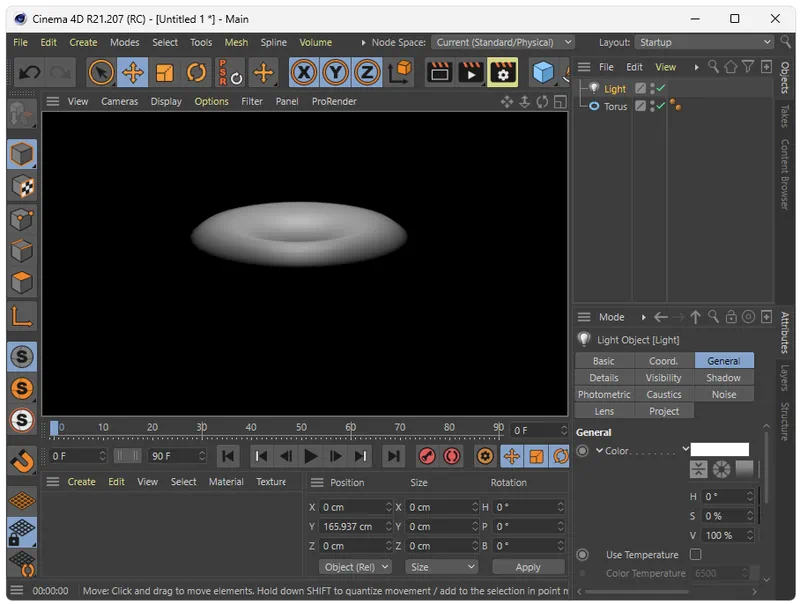
Task: Open the Size mode dropdown
Action: pyautogui.click(x=441, y=567)
